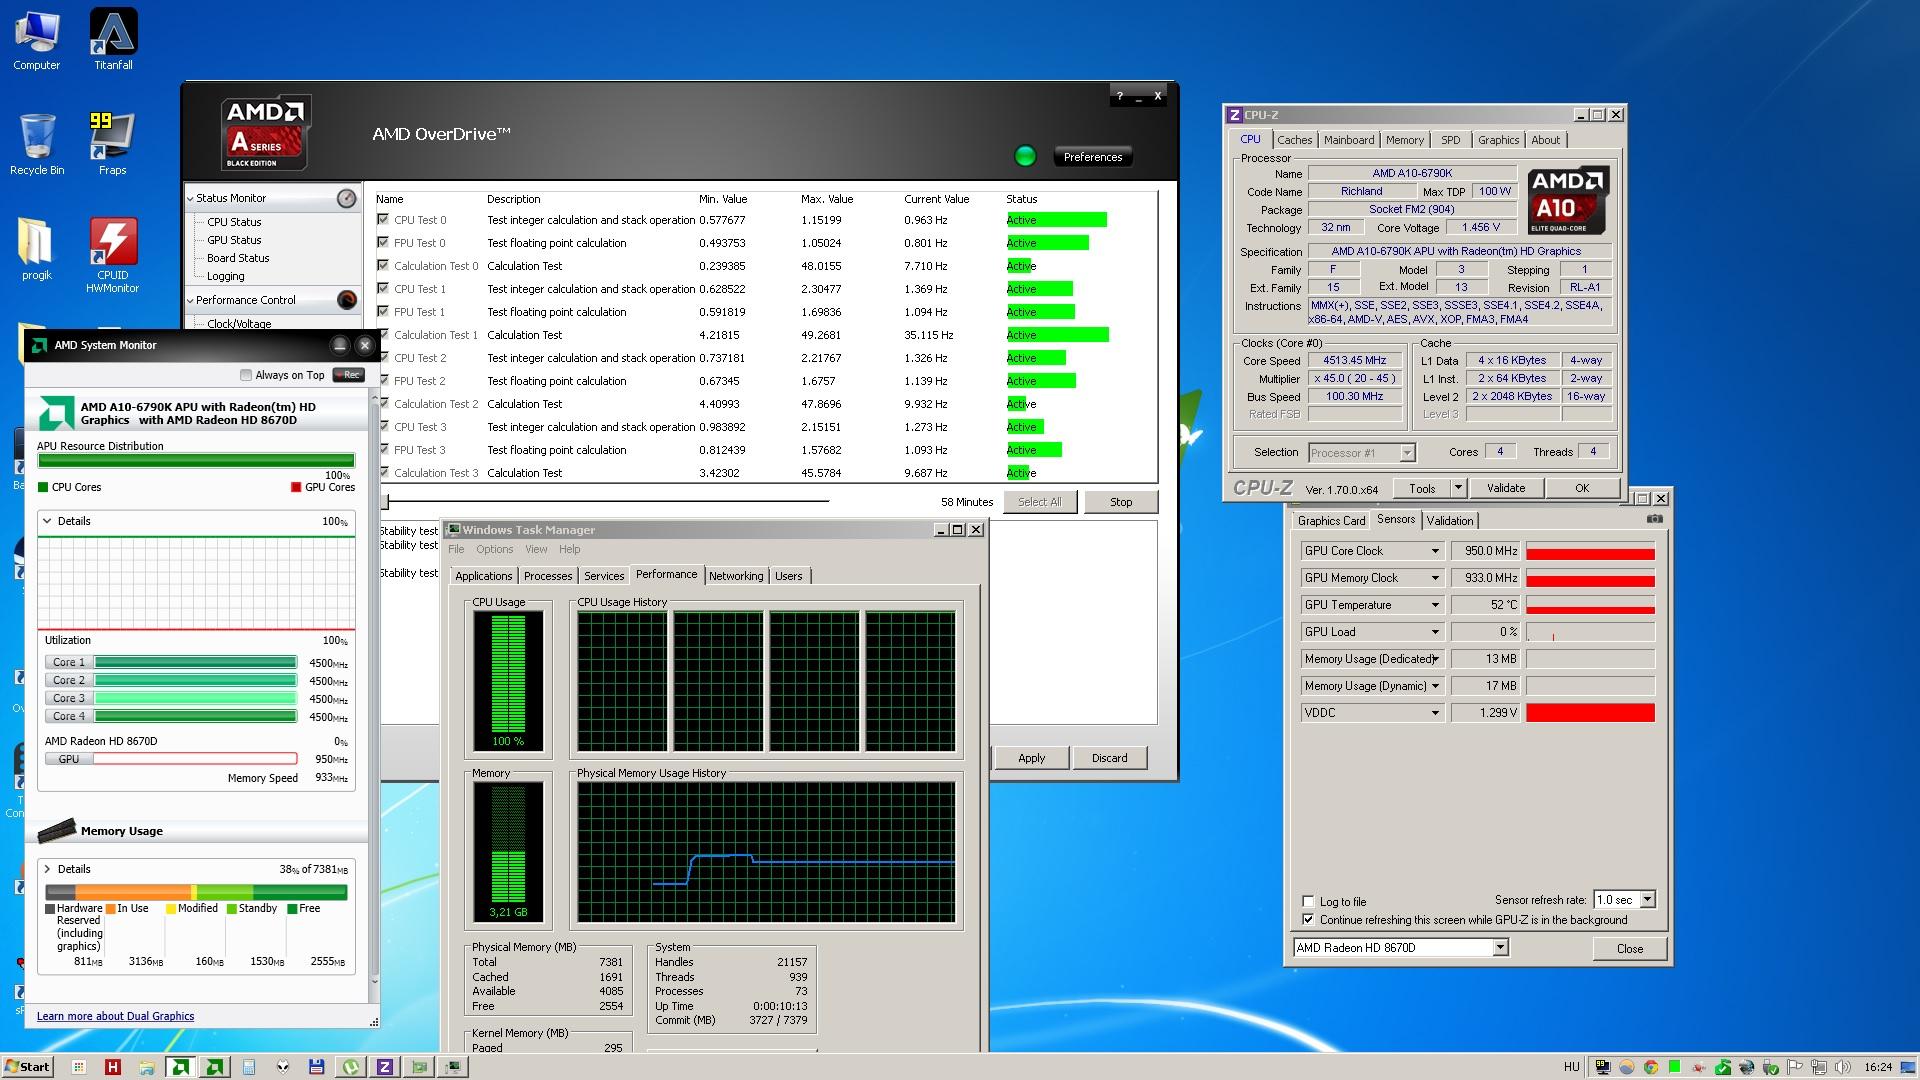Screen dimensions: 1920x1080
Task: Open the Sensor refresh rate dropdown
Action: 1647,900
